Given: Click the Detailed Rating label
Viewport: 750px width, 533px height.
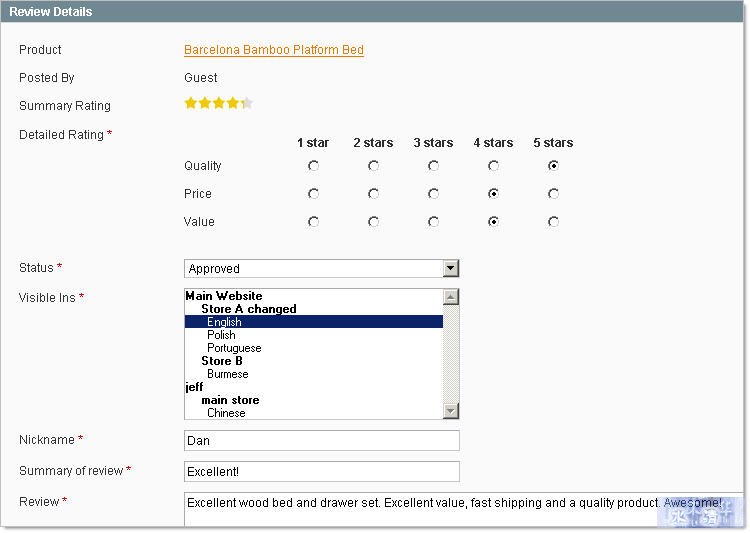Looking at the screenshot, I should click(x=61, y=135).
